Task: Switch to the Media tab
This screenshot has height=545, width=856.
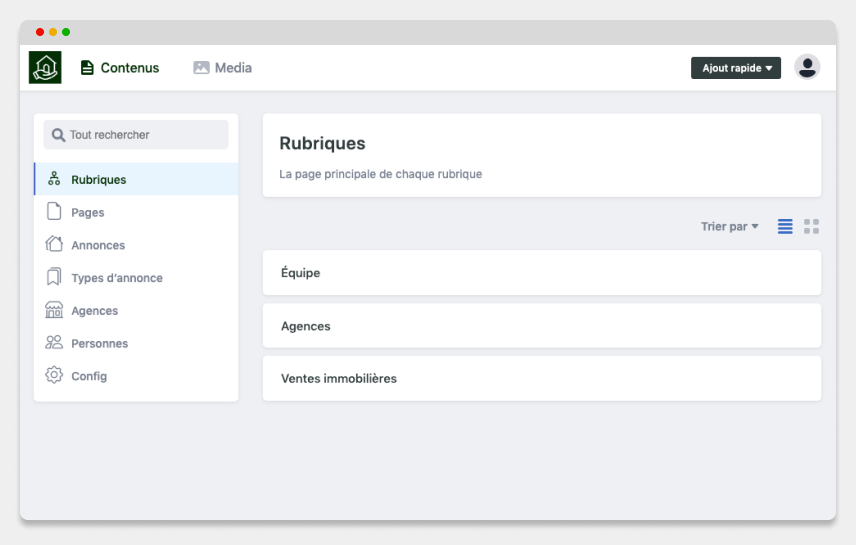Action: [x=223, y=68]
